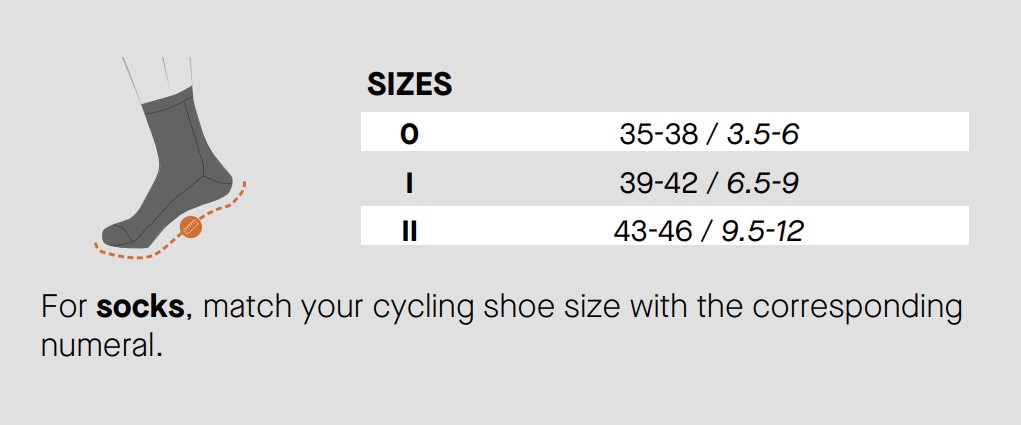Image resolution: width=1021 pixels, height=425 pixels.
Task: Click the italic 3.5-6 US range
Action: [763, 133]
